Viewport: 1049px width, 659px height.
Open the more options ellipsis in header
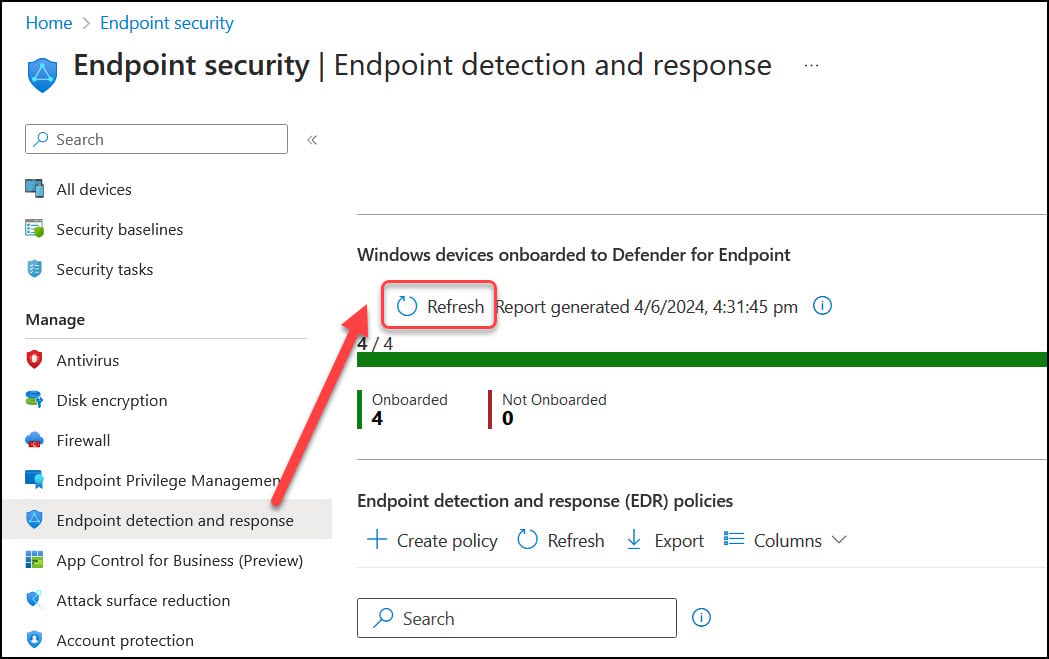[812, 66]
